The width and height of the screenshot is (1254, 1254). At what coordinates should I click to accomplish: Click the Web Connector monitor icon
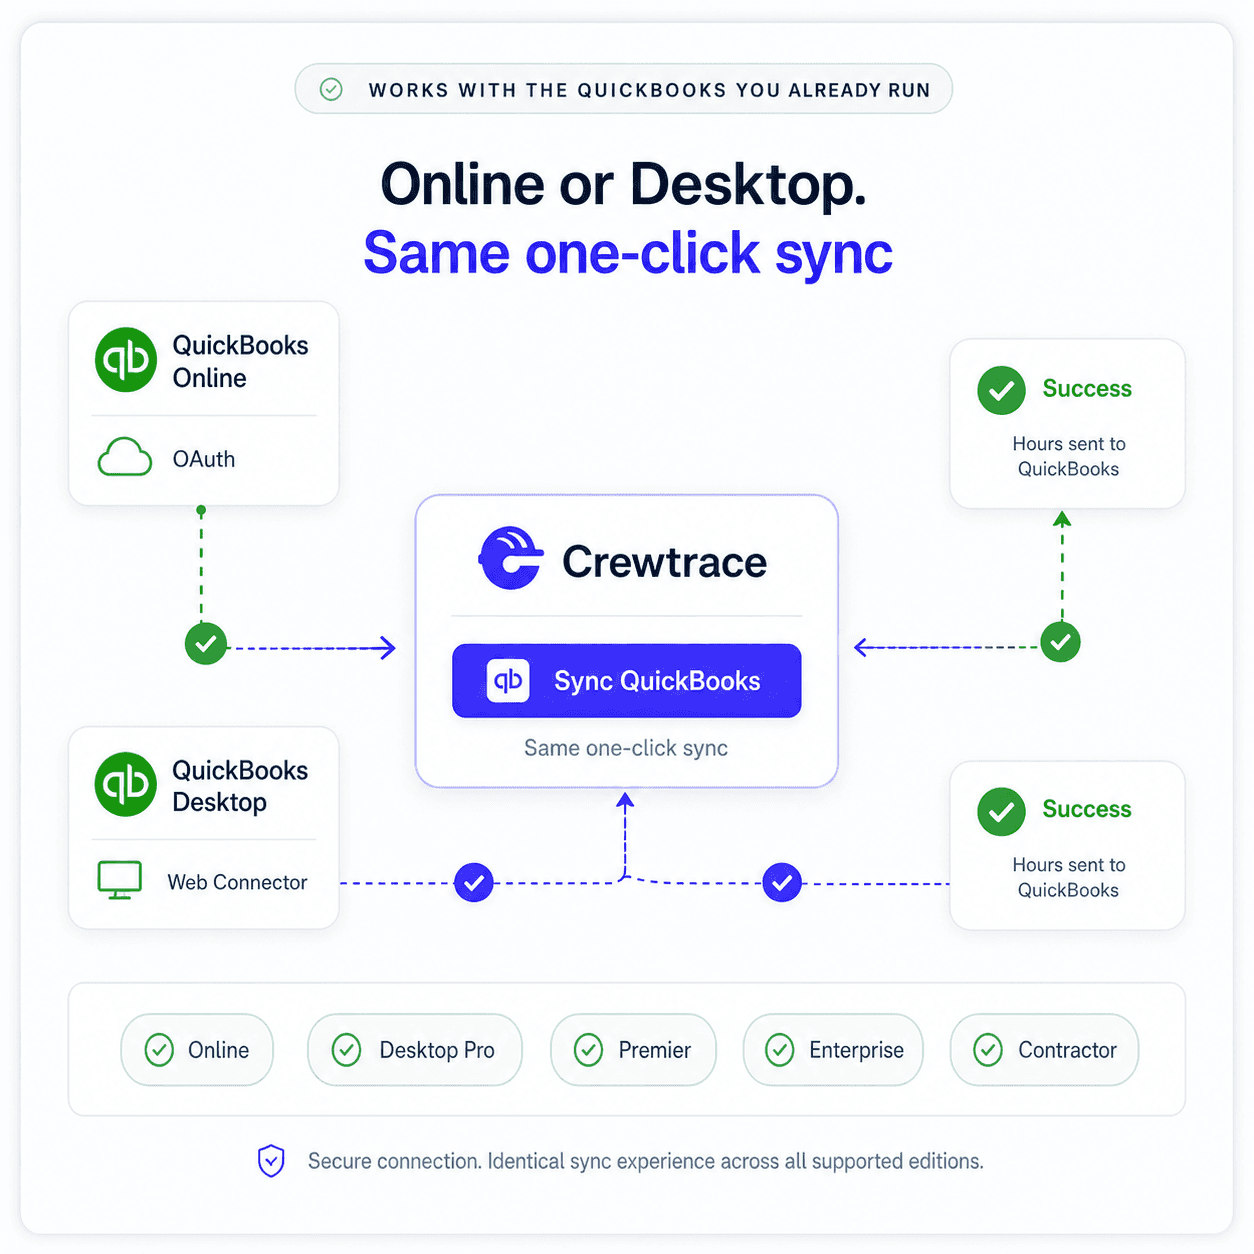120,880
